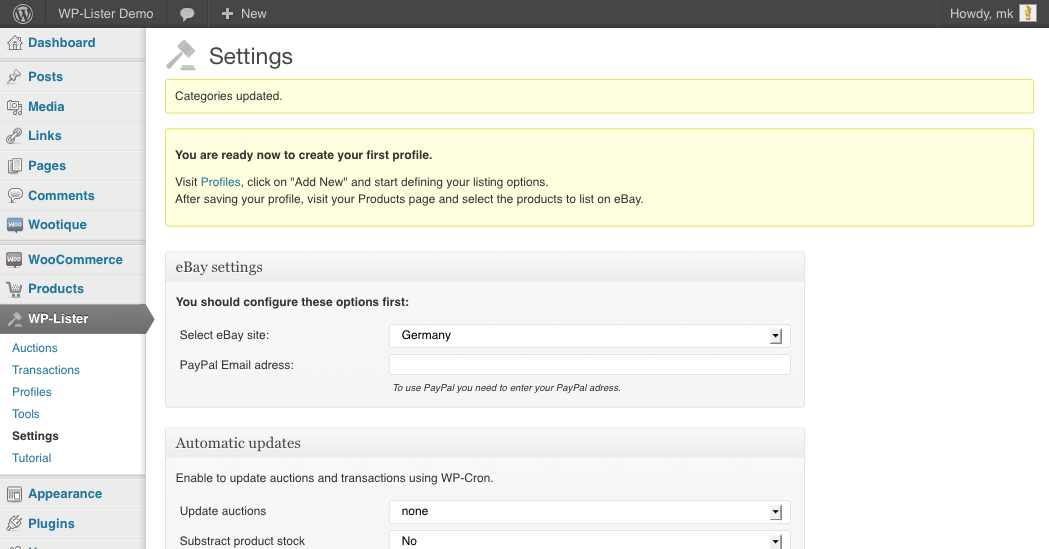Viewport: 1049px width, 549px height.
Task: Follow the Profiles link in the notice
Action: click(x=220, y=182)
